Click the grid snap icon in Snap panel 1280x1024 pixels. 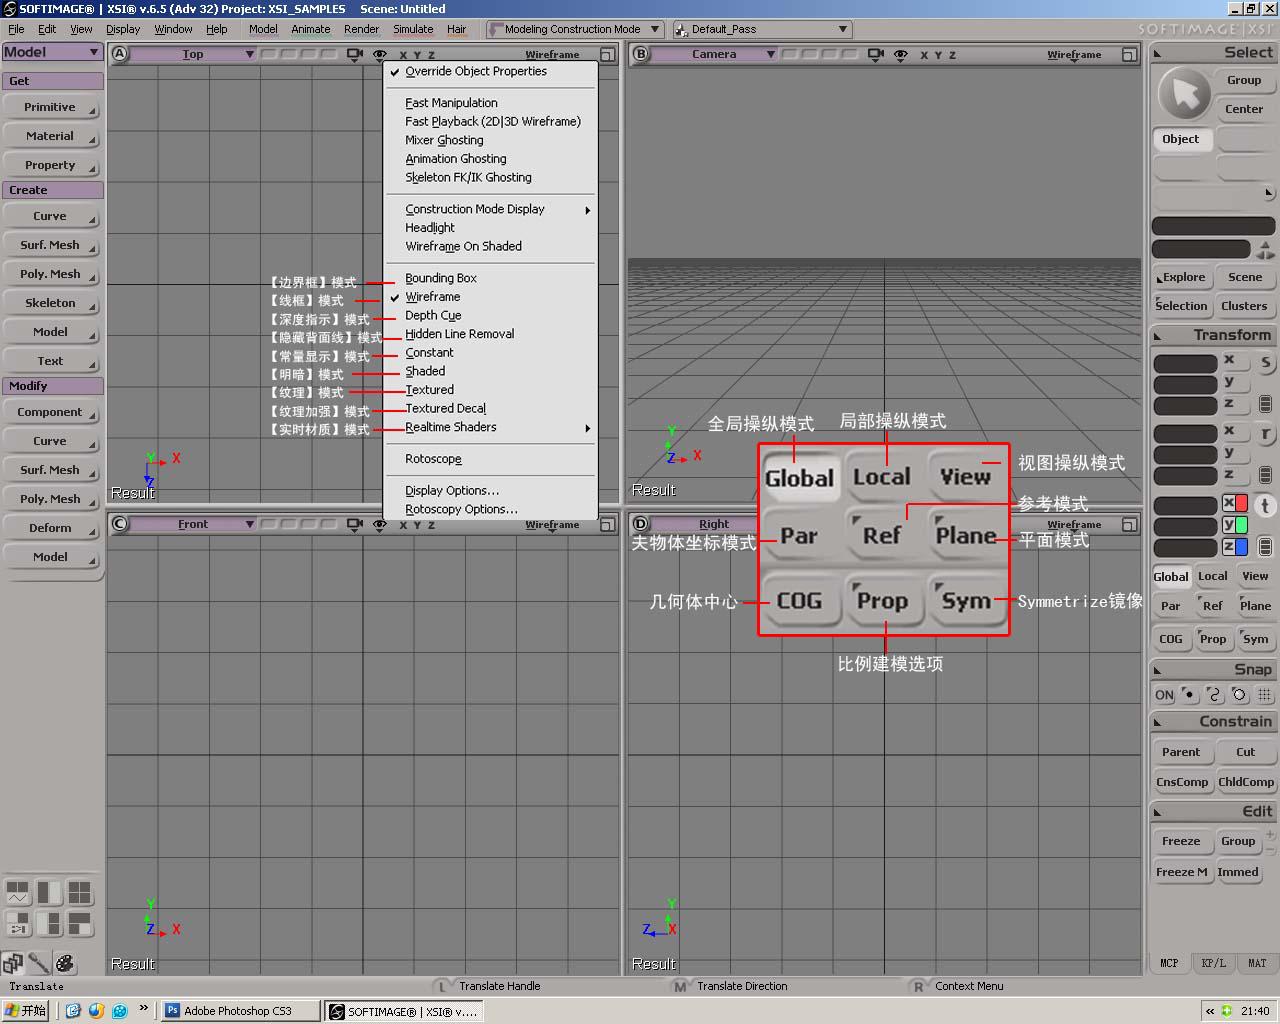point(1265,694)
